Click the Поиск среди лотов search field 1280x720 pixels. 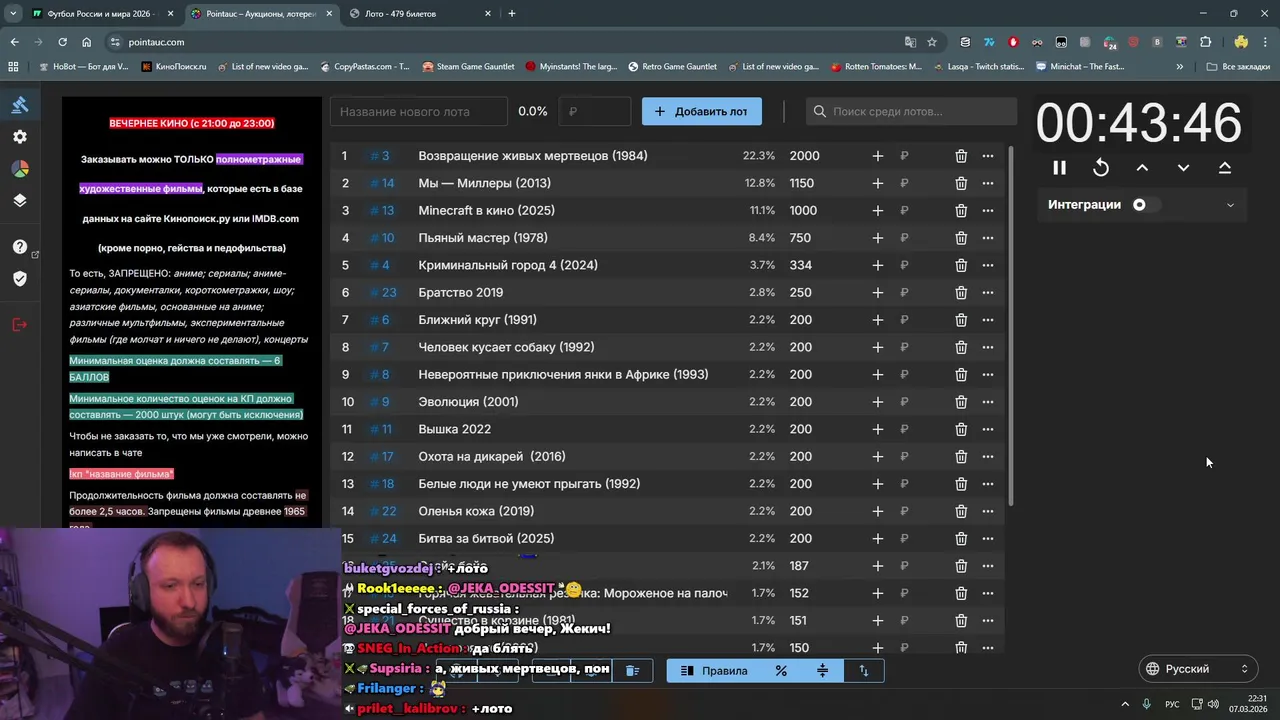click(909, 111)
